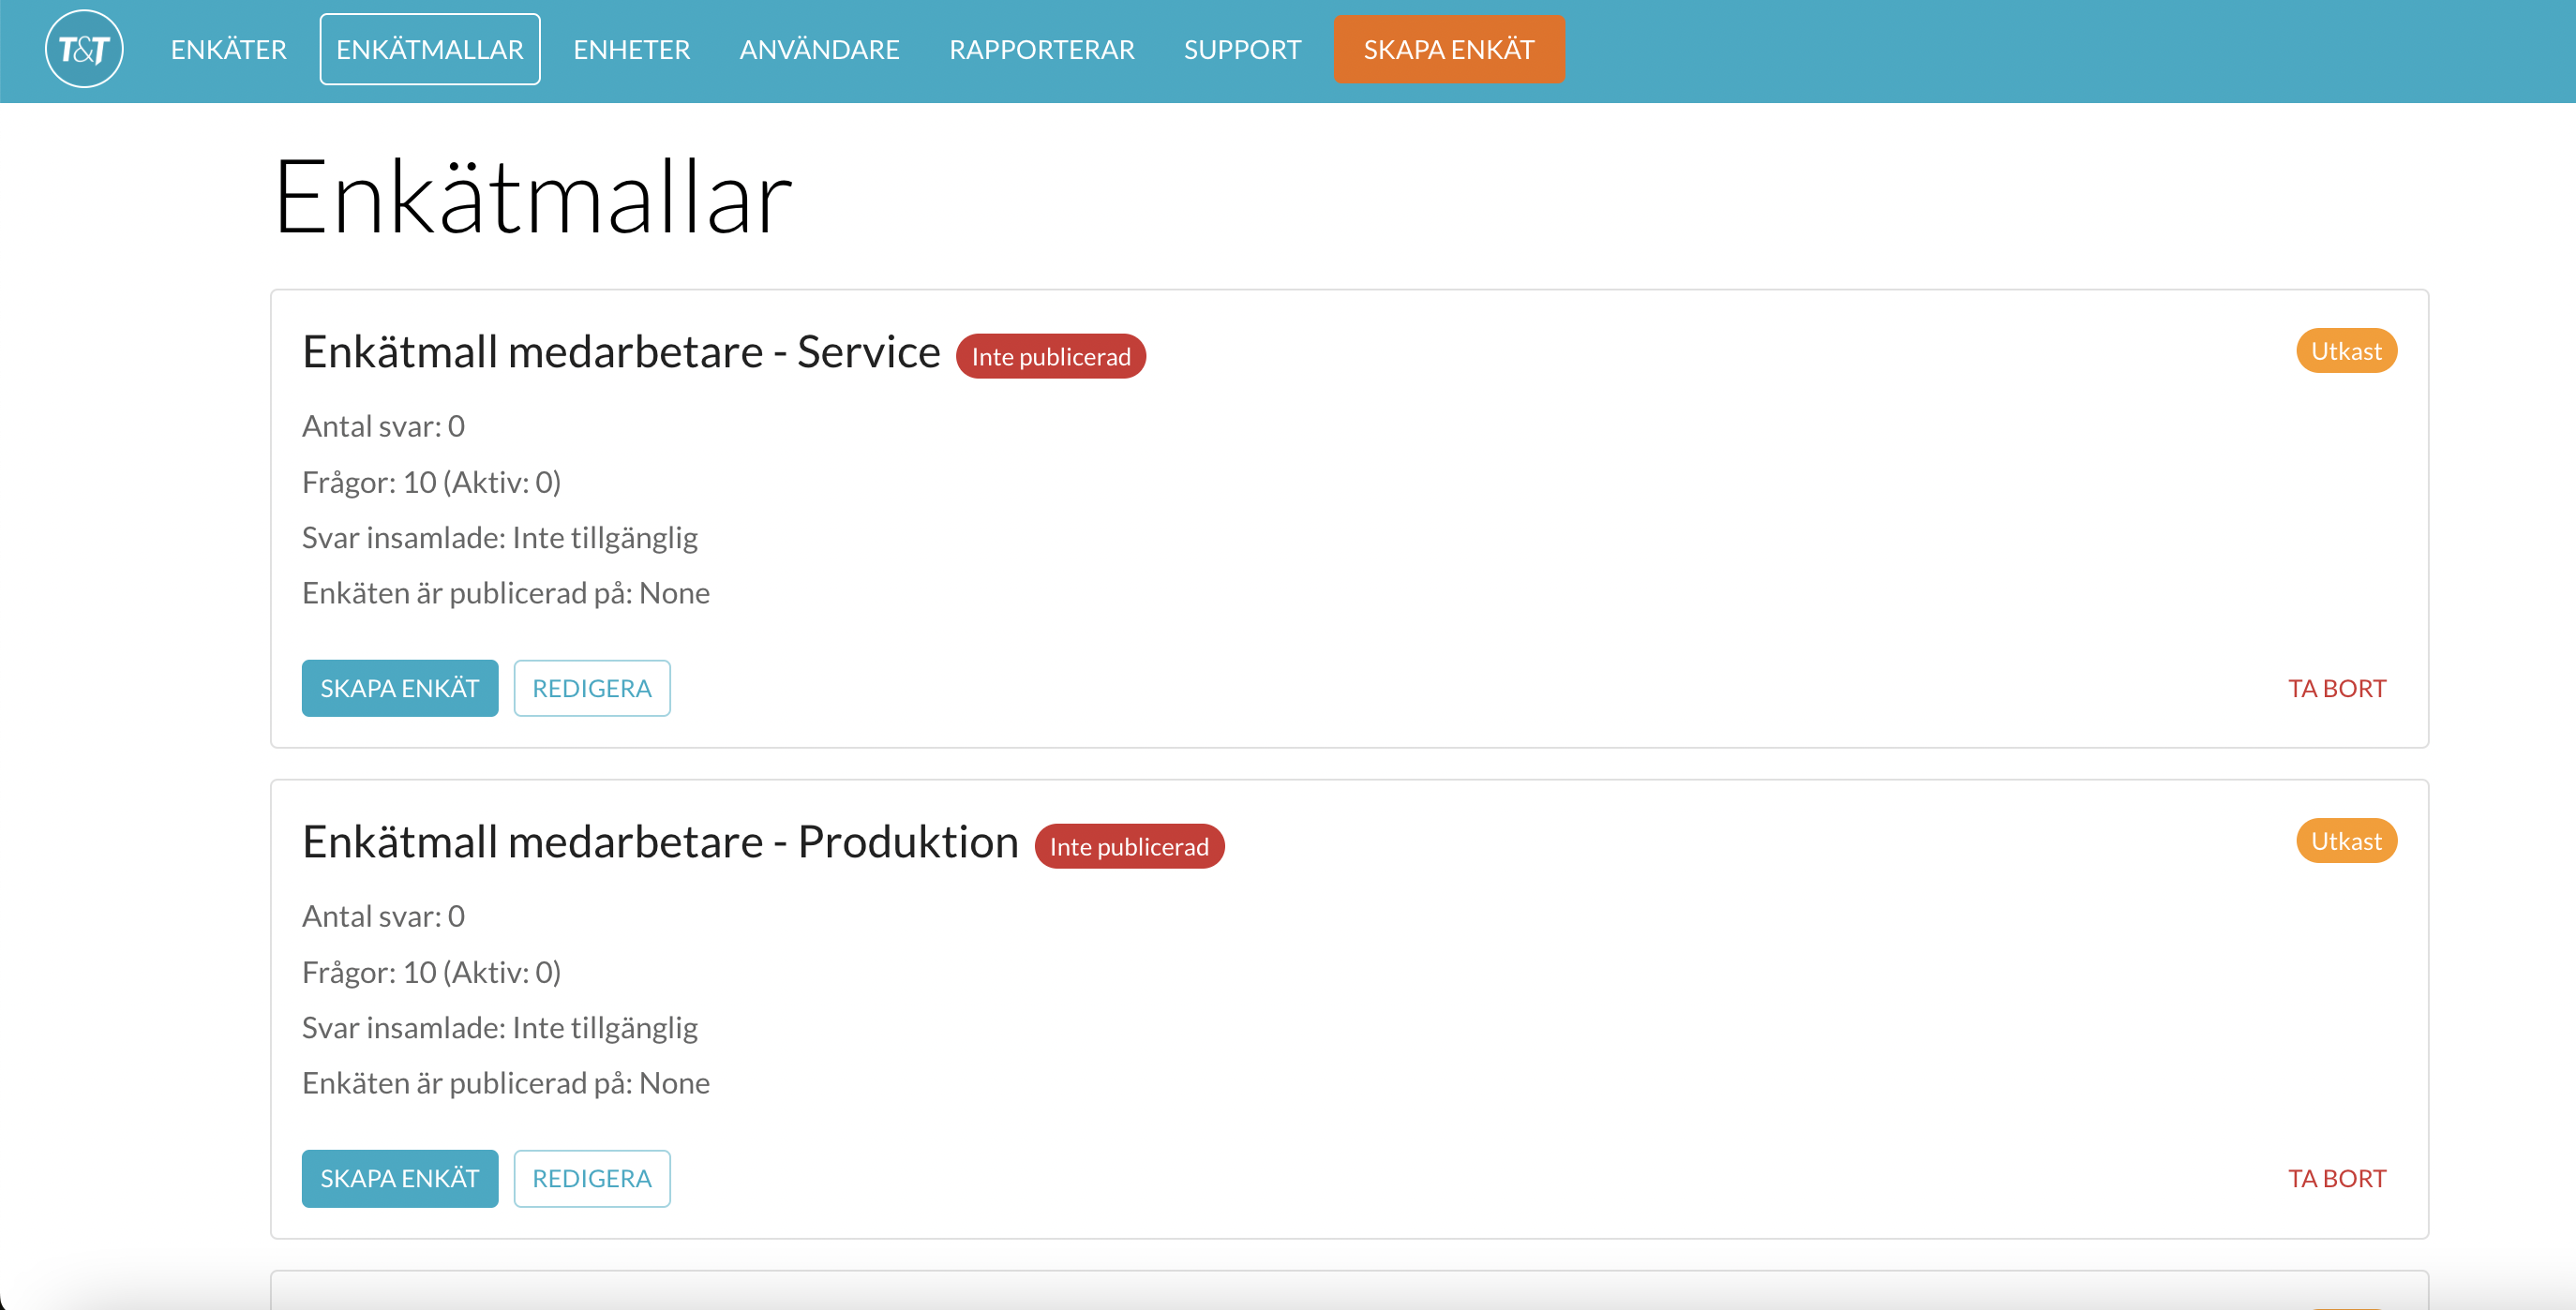
Task: Open the Enkätmall medarbetare - Service title
Action: tap(621, 352)
